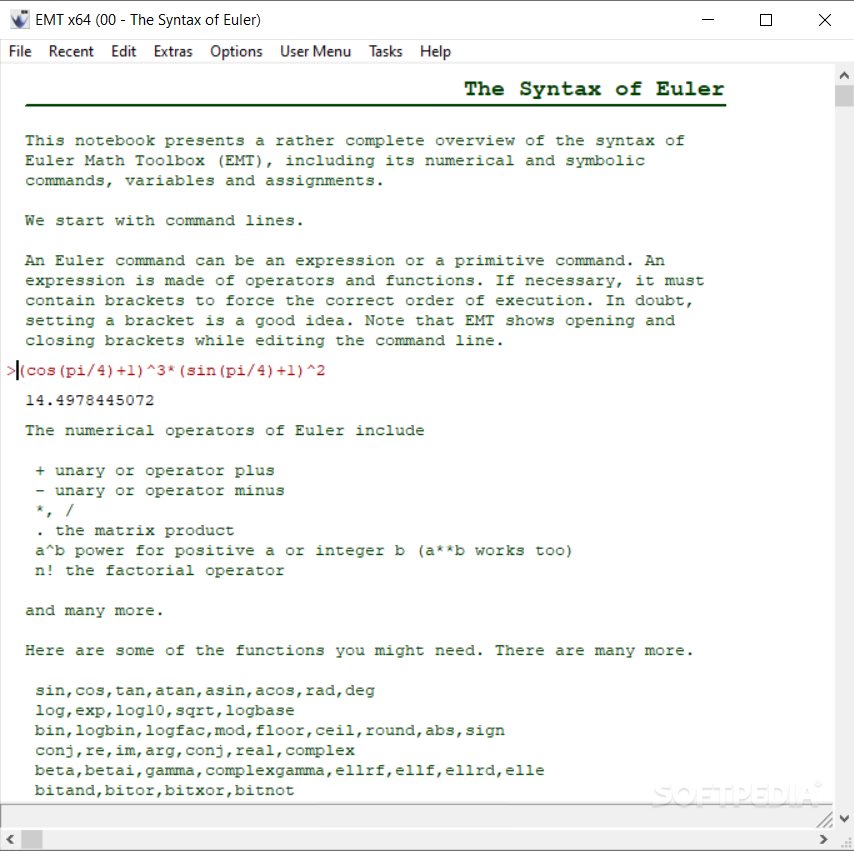854x851 pixels.
Task: Open the Options menu
Action: click(236, 51)
